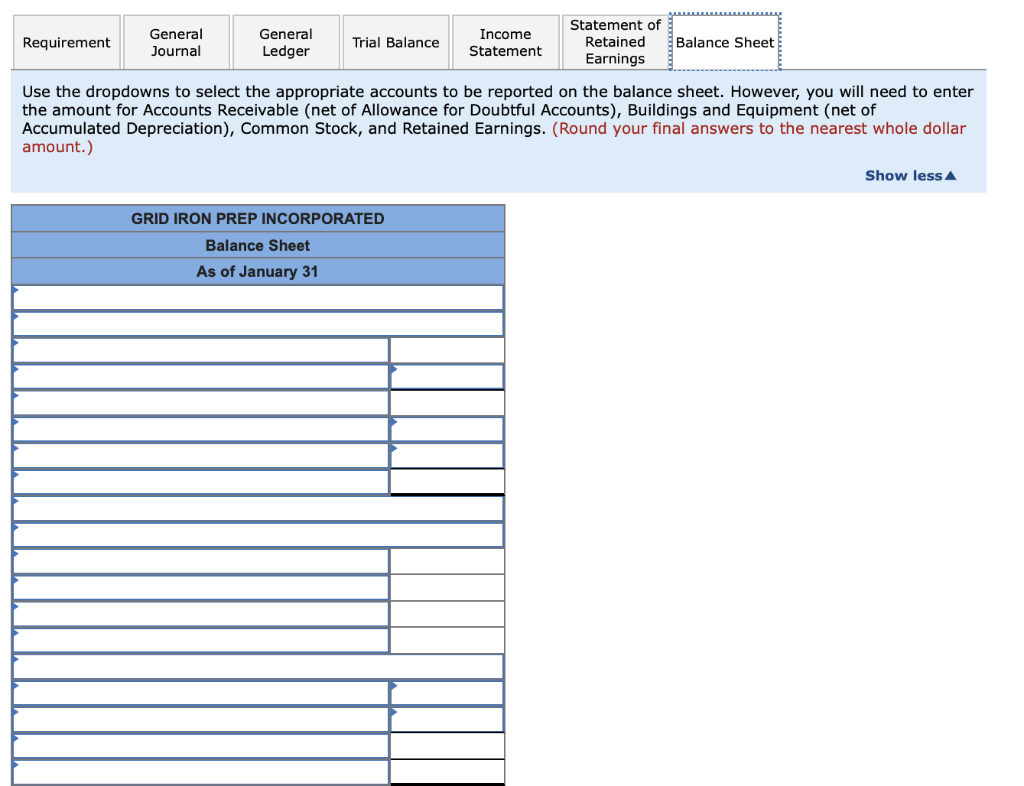This screenshot has width=1024, height=786.
Task: Open the amount dropdown next to the second asset row
Action: [x=447, y=376]
